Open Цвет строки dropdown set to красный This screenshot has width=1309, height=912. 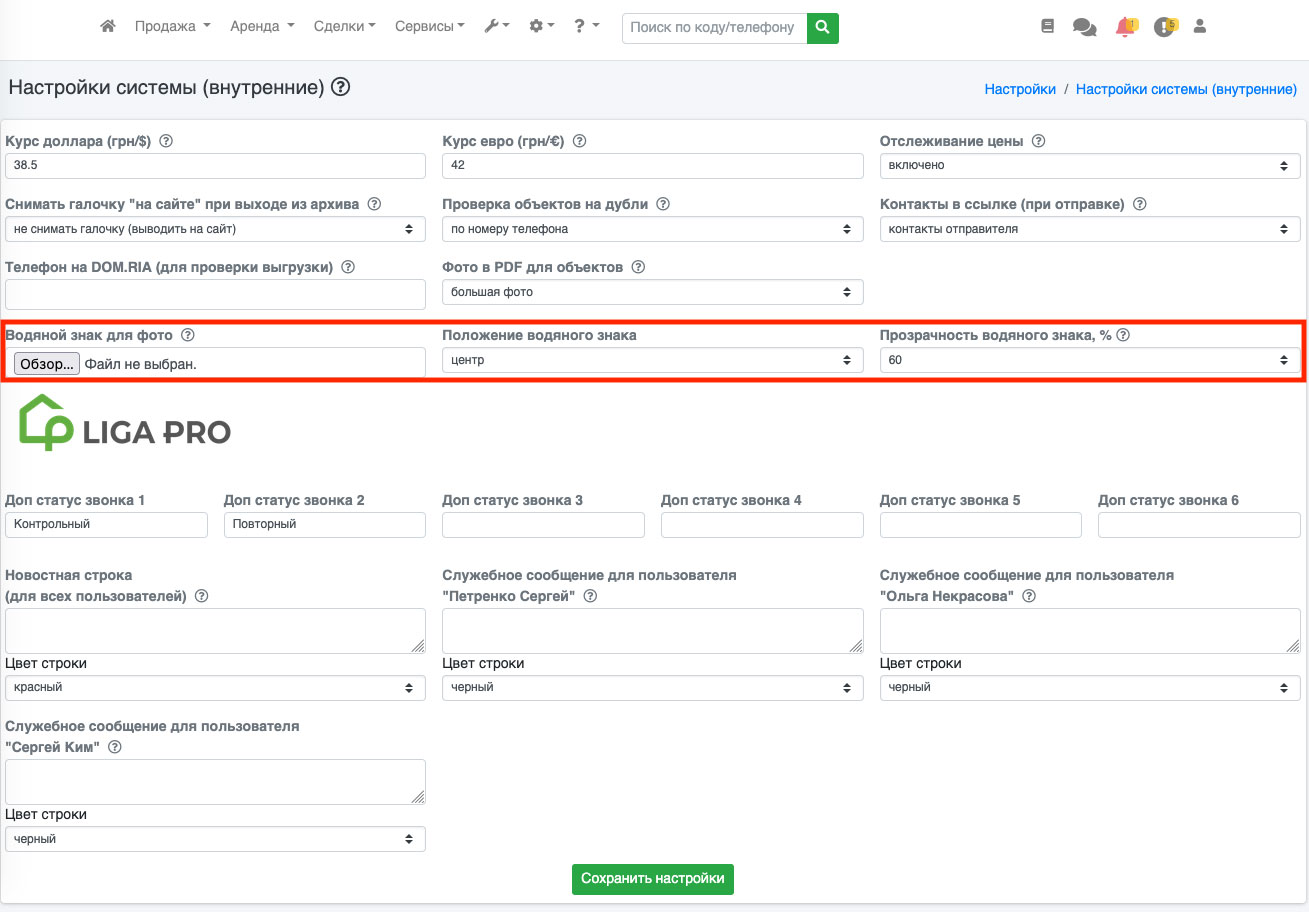click(x=215, y=688)
